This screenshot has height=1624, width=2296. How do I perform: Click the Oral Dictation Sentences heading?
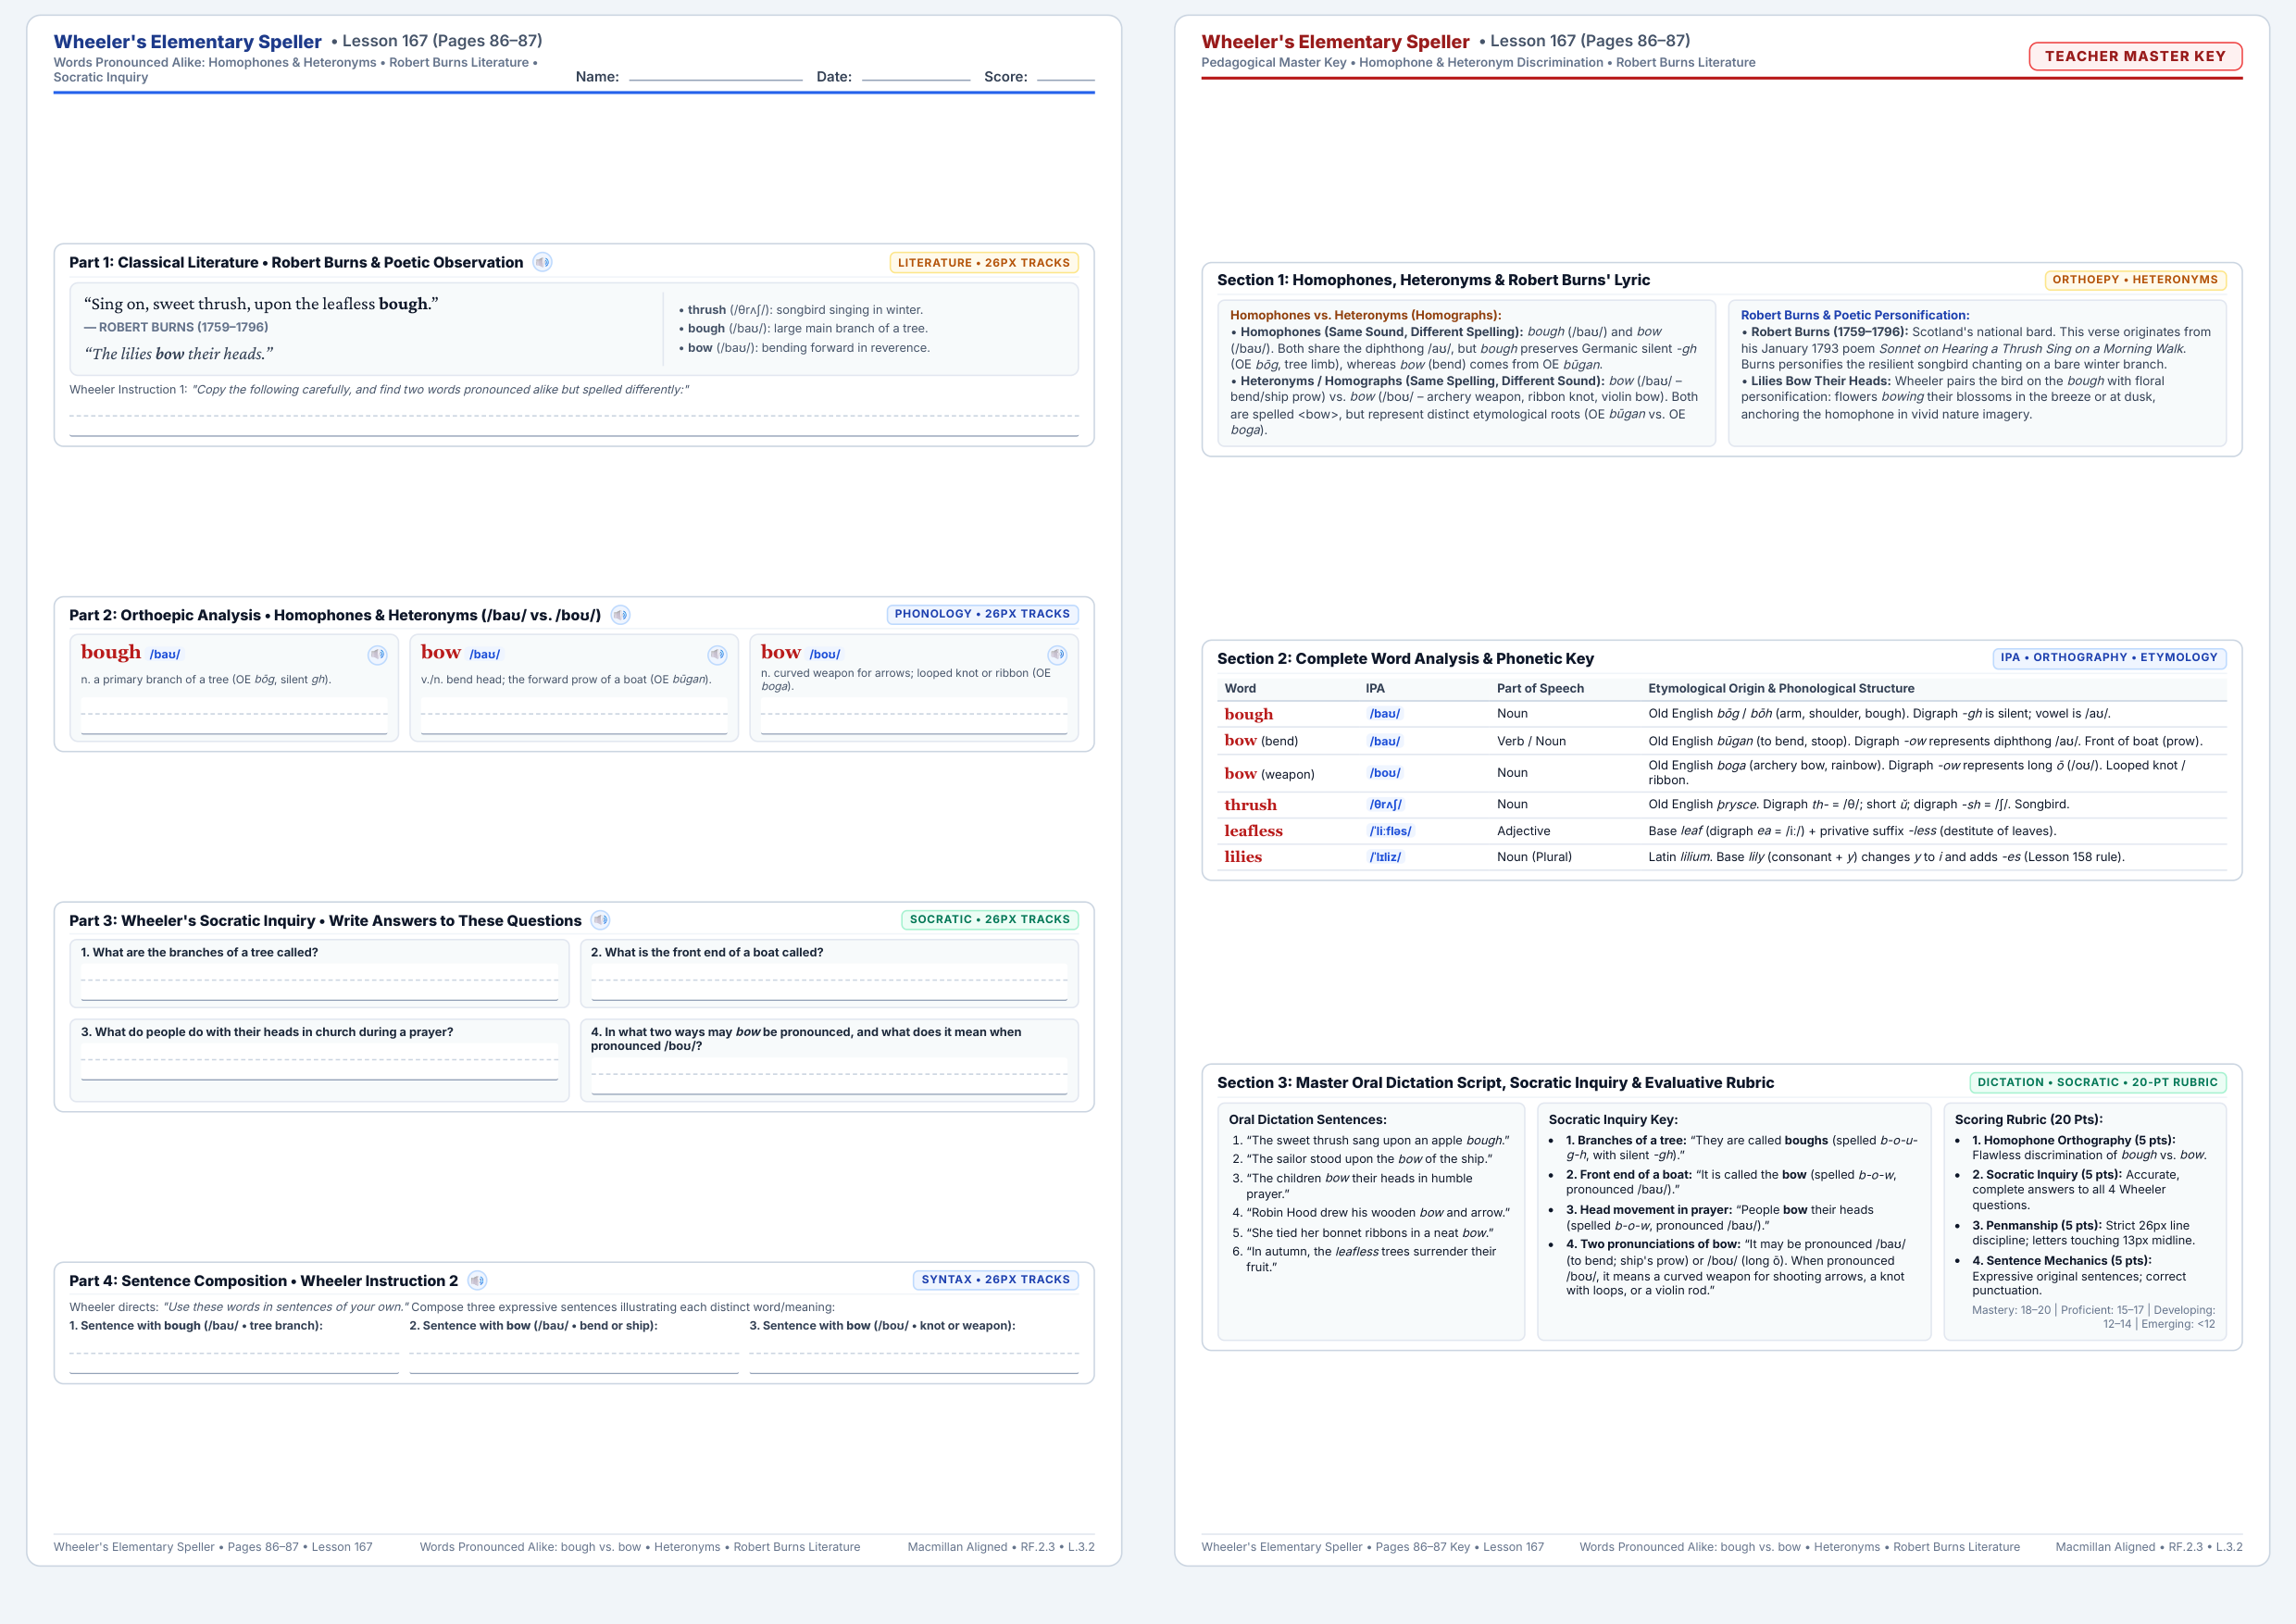click(1307, 1120)
